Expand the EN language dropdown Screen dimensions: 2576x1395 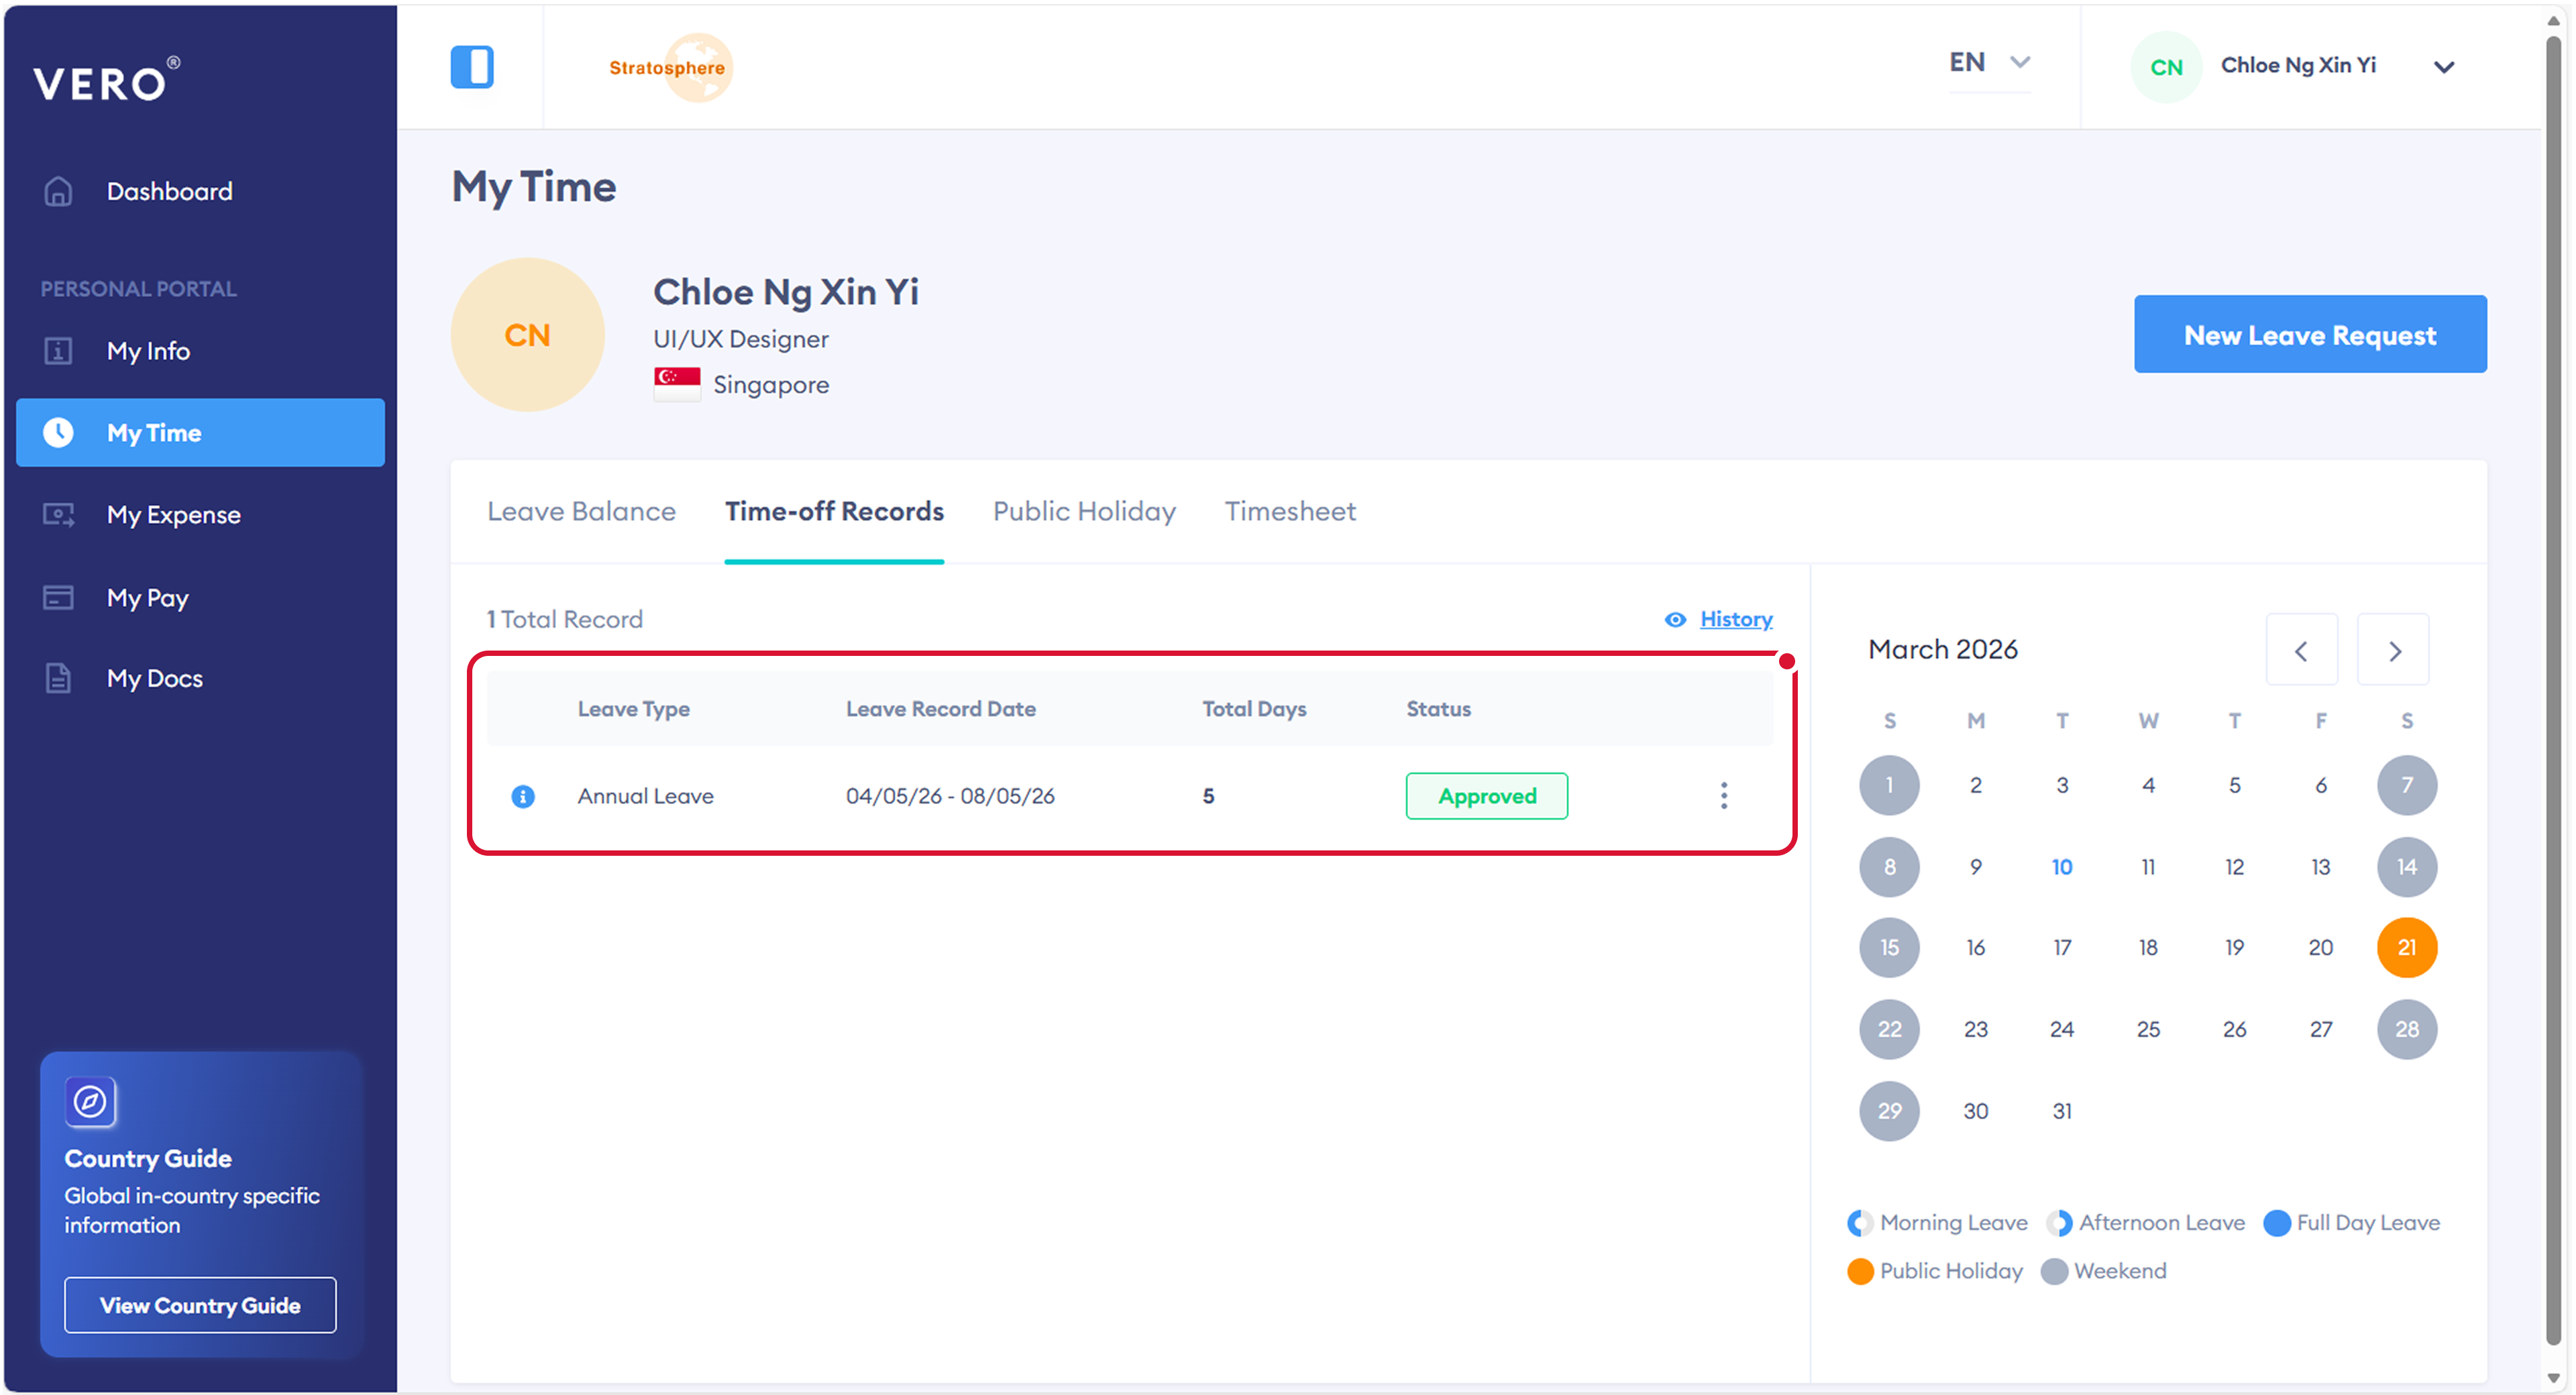(1989, 62)
